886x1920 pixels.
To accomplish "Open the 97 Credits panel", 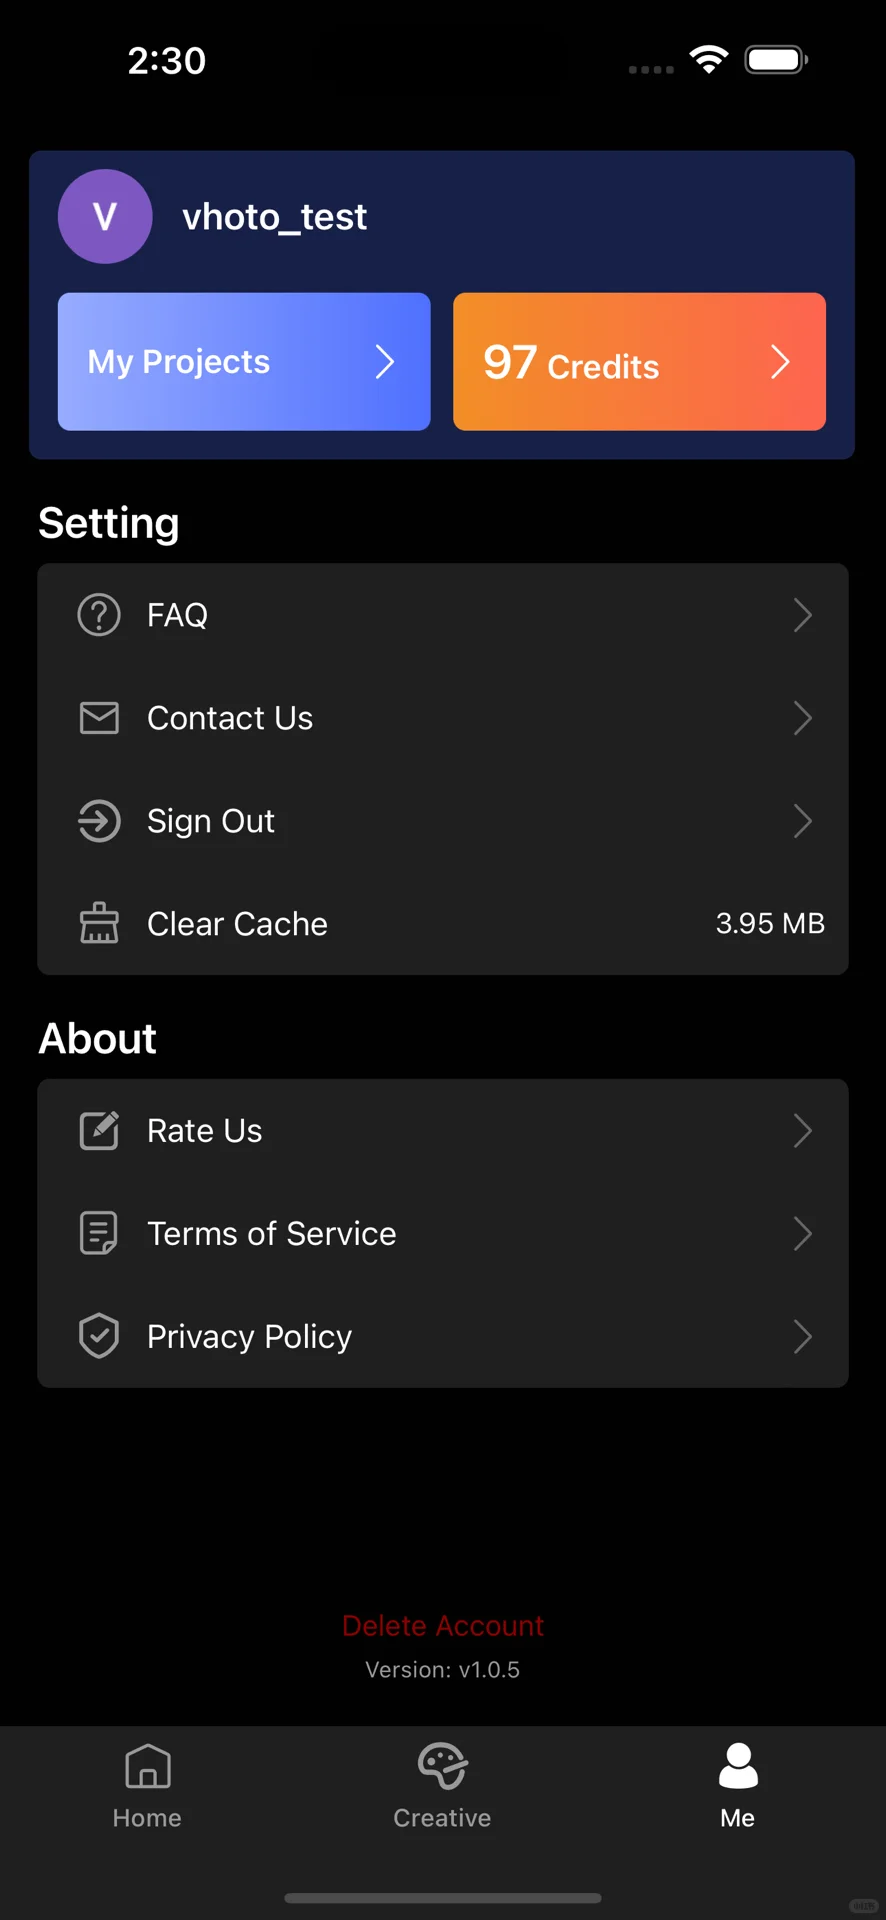I will click(x=639, y=362).
